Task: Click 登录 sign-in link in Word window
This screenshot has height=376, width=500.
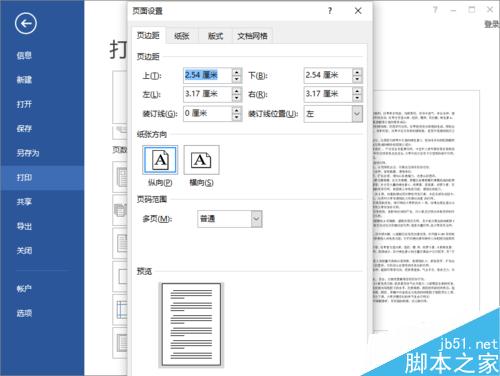Action: [x=492, y=24]
